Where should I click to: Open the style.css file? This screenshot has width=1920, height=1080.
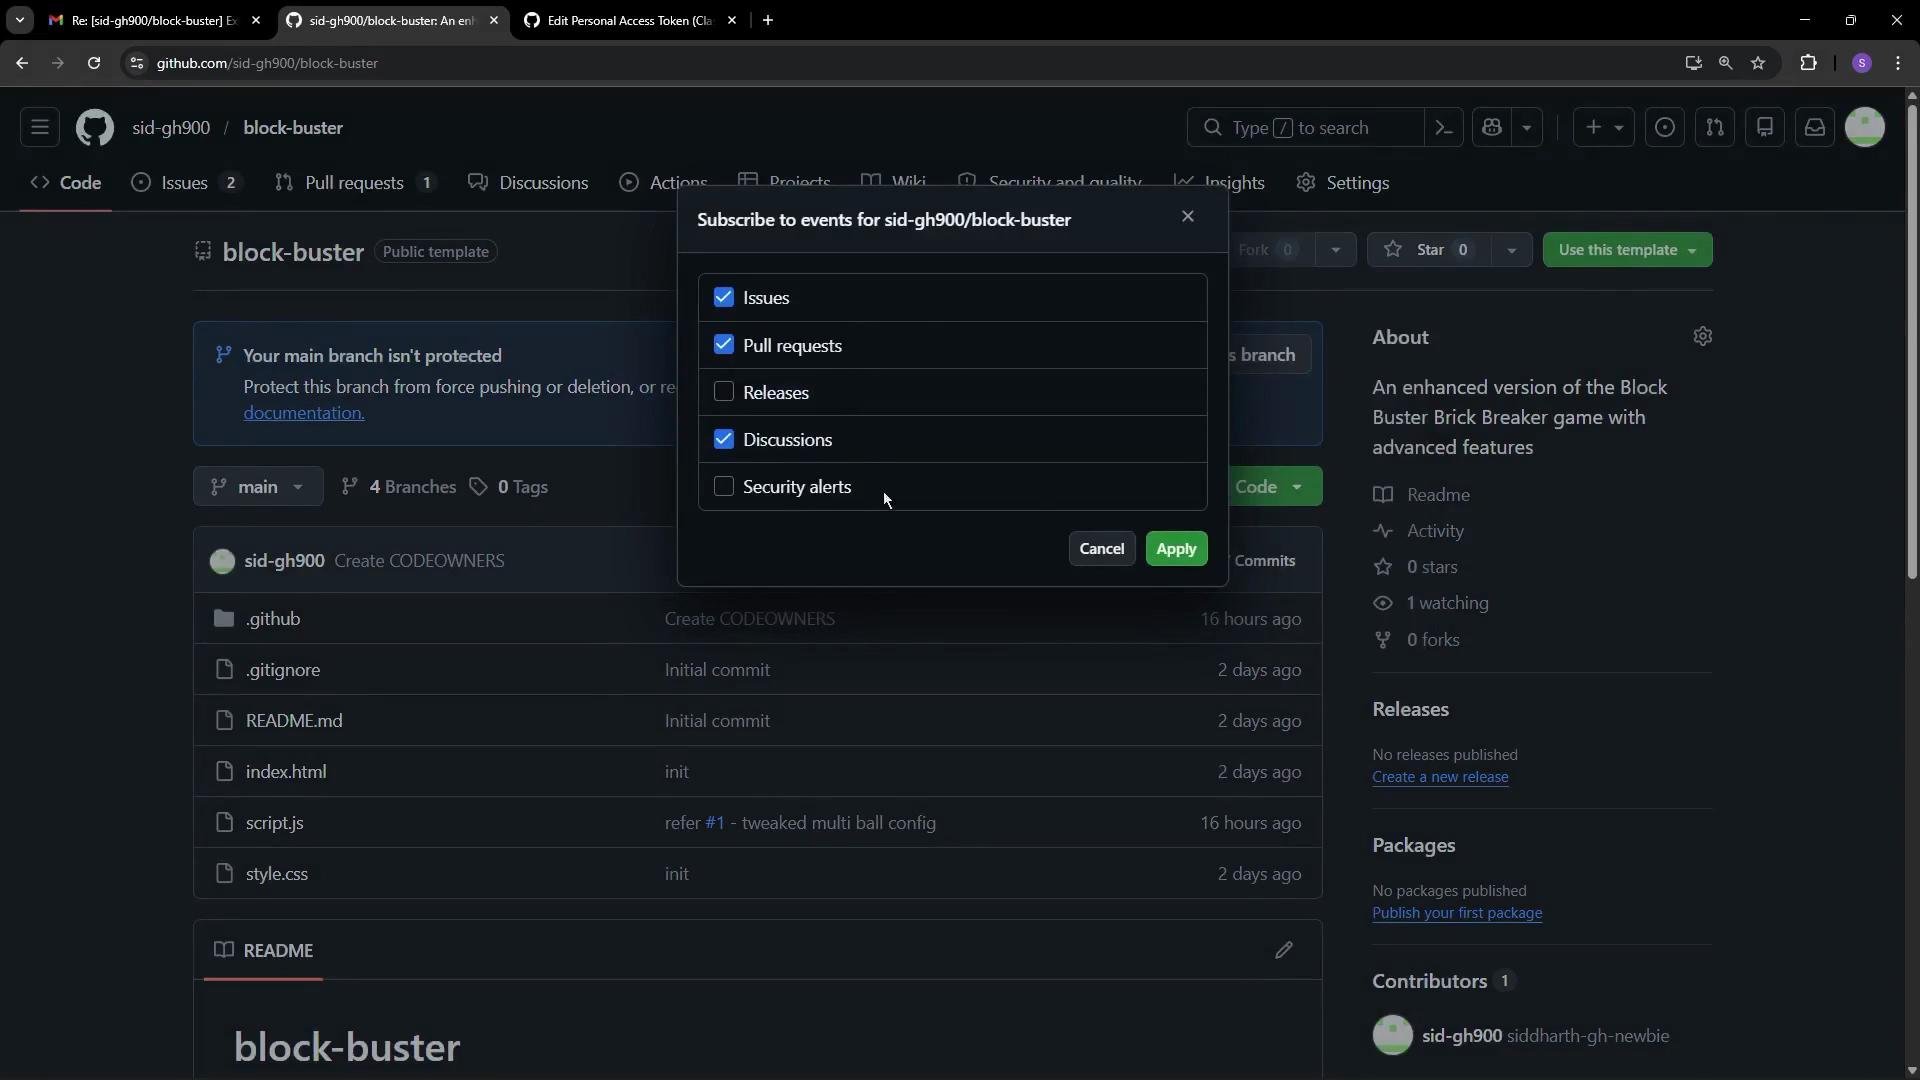[x=277, y=874]
